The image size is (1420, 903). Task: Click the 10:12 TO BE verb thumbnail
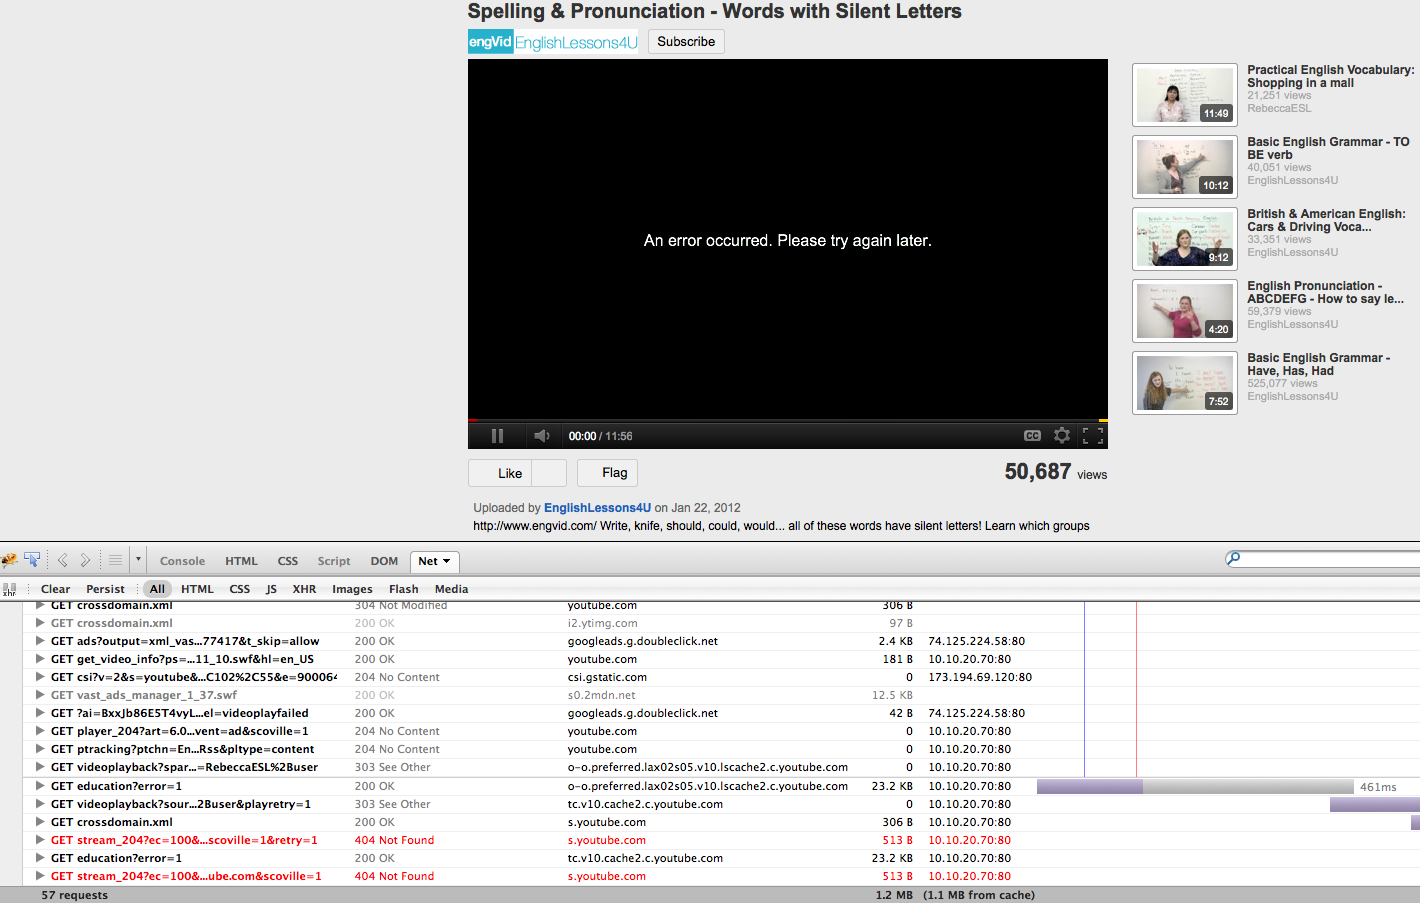click(1185, 167)
